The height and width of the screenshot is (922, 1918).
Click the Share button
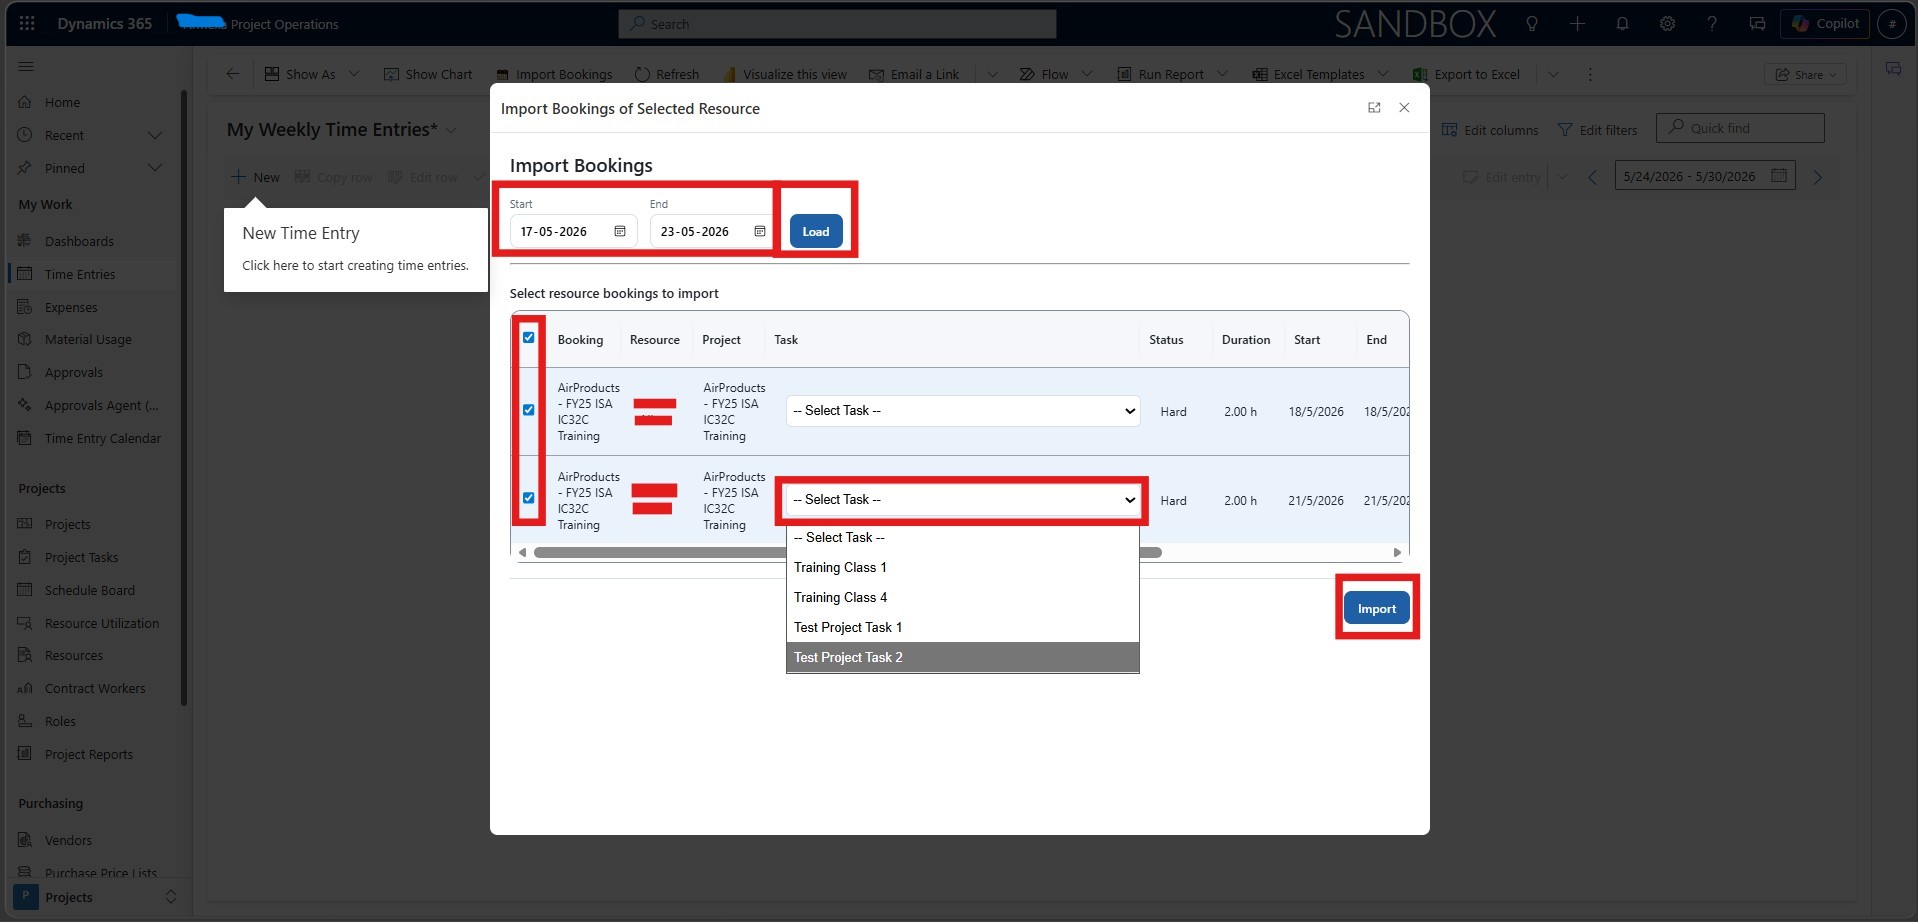click(x=1806, y=74)
